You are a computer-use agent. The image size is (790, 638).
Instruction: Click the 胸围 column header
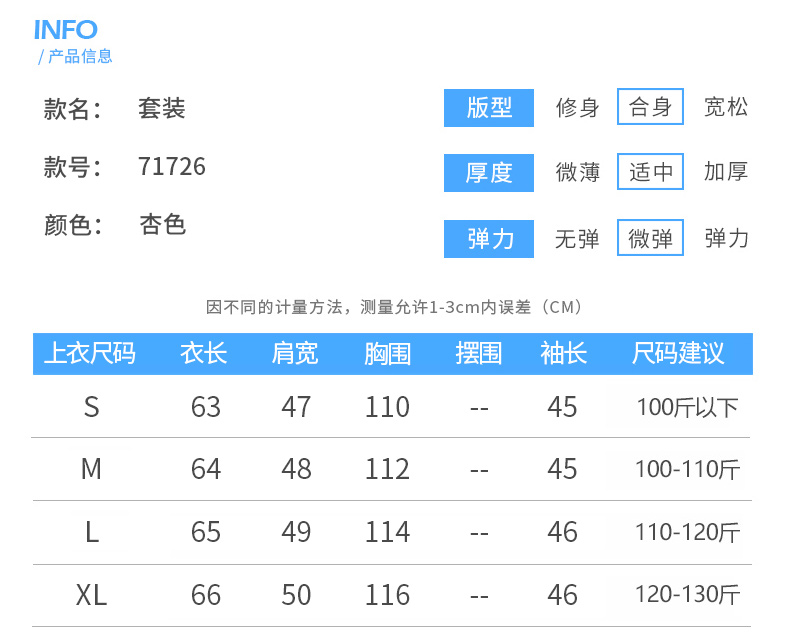pyautogui.click(x=387, y=354)
